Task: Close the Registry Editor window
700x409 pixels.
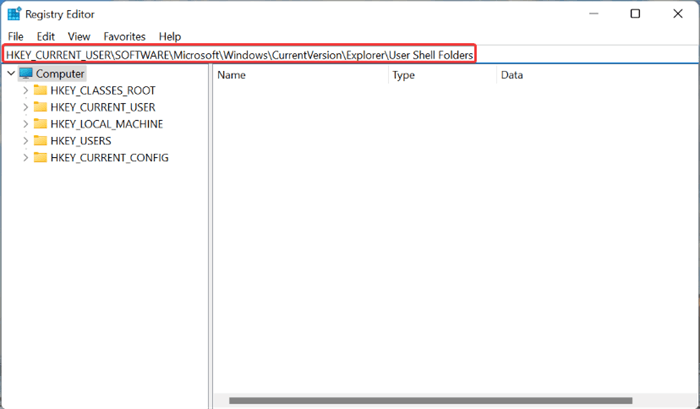Action: 678,14
